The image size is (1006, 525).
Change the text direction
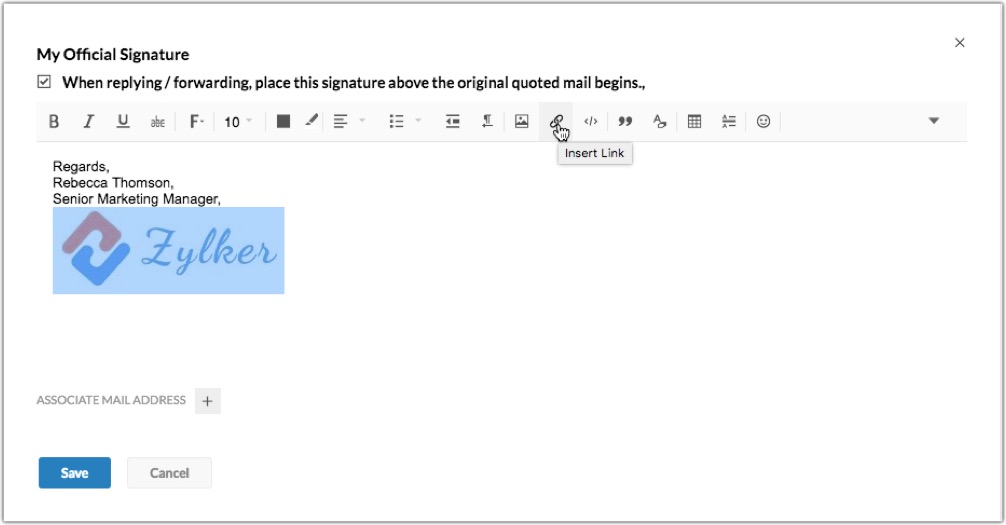tap(488, 121)
